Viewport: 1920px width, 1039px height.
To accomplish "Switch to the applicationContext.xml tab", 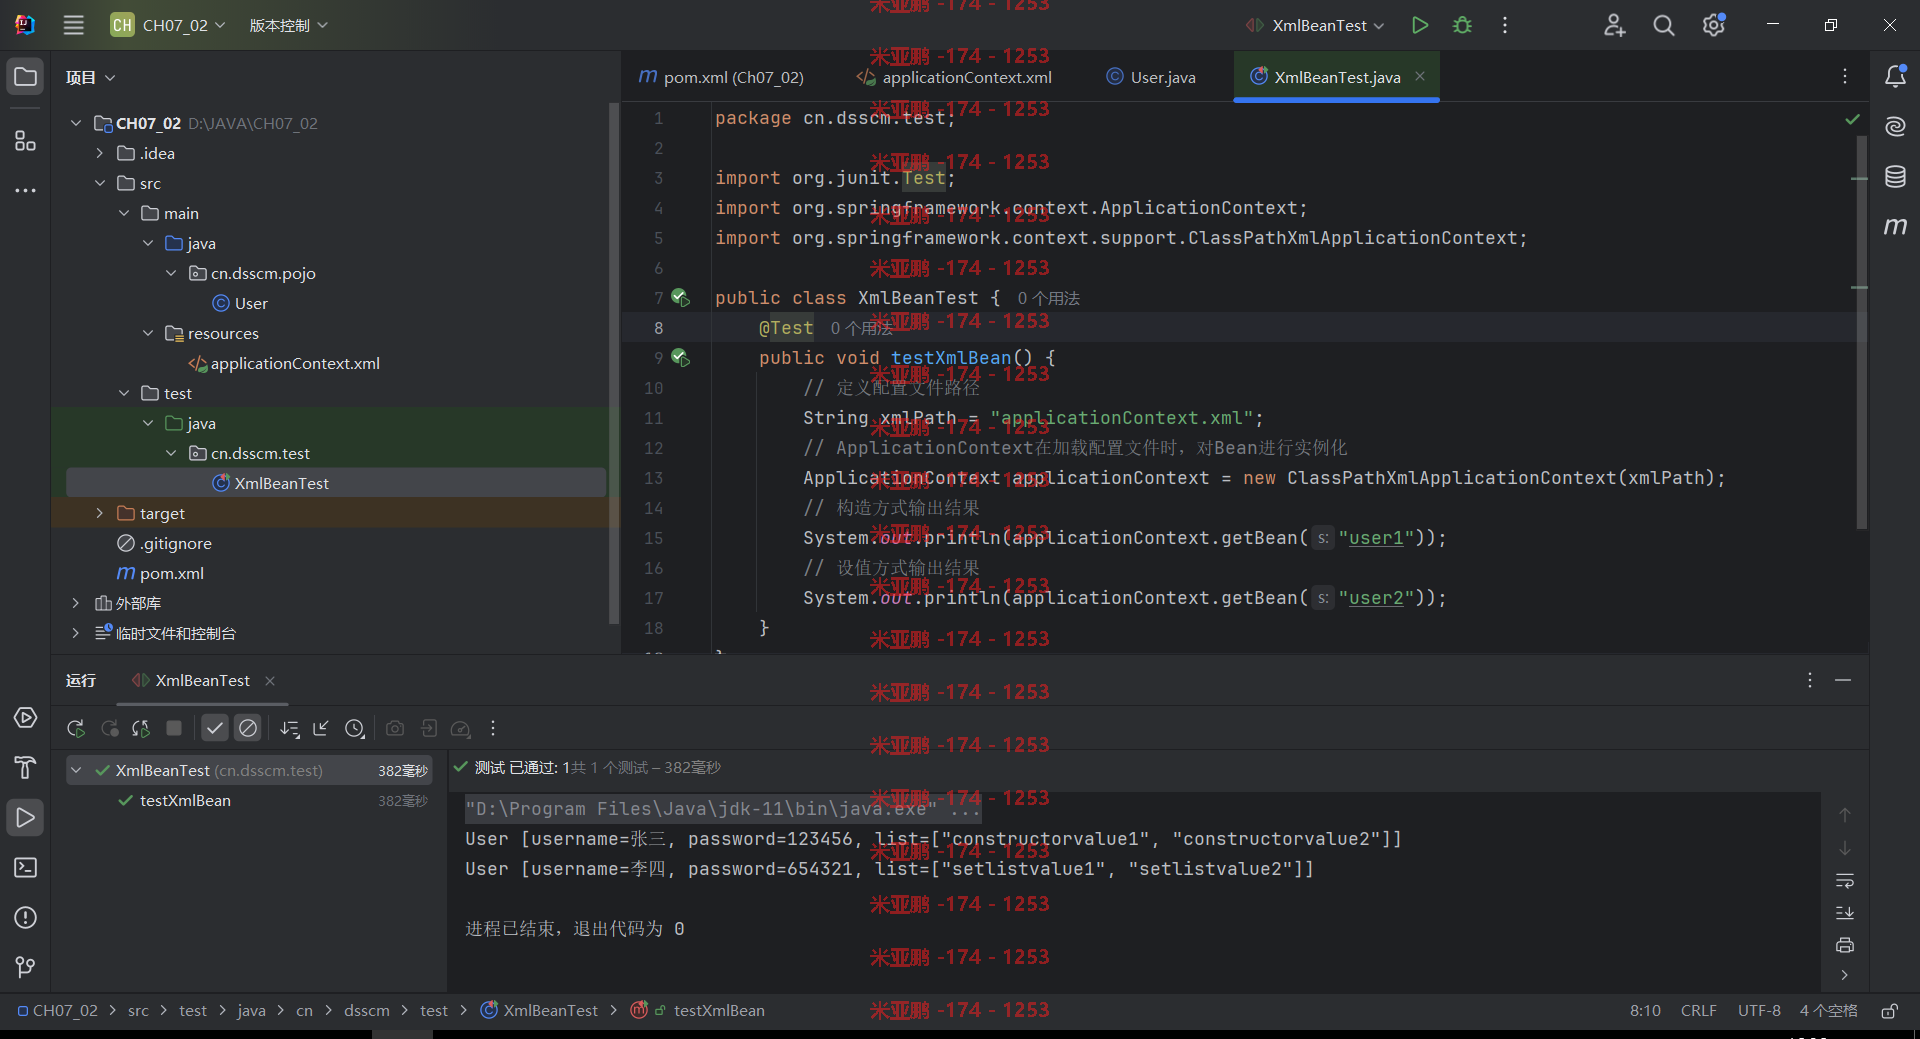I will point(955,77).
